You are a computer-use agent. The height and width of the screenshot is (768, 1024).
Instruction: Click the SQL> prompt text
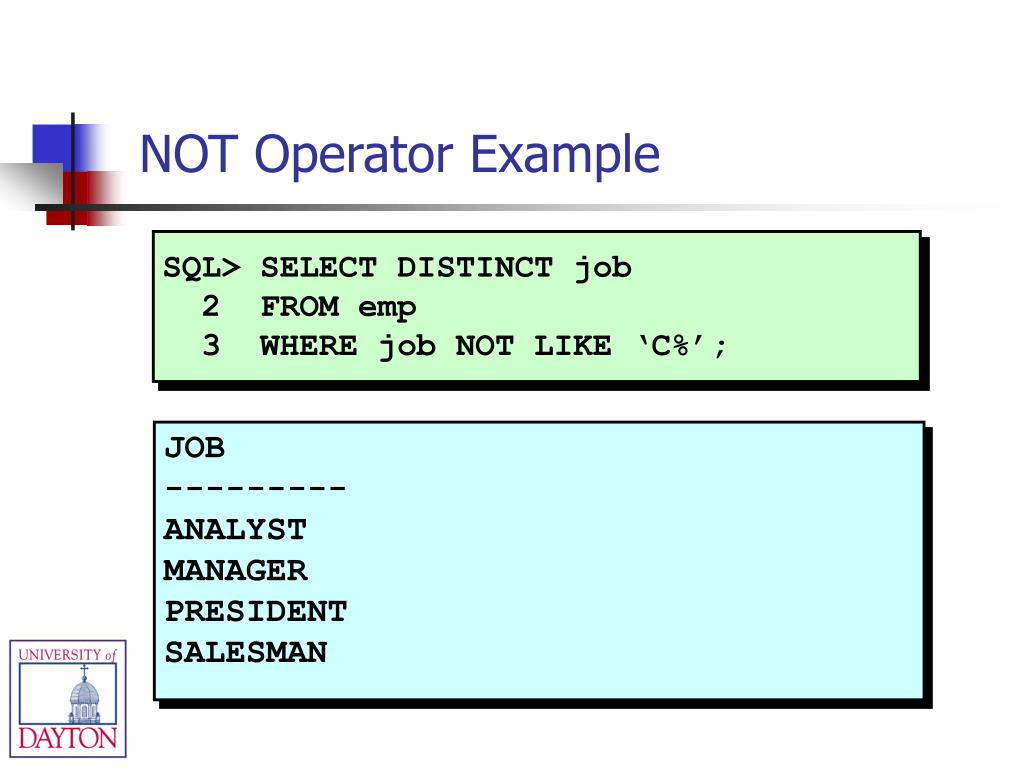coord(202,268)
